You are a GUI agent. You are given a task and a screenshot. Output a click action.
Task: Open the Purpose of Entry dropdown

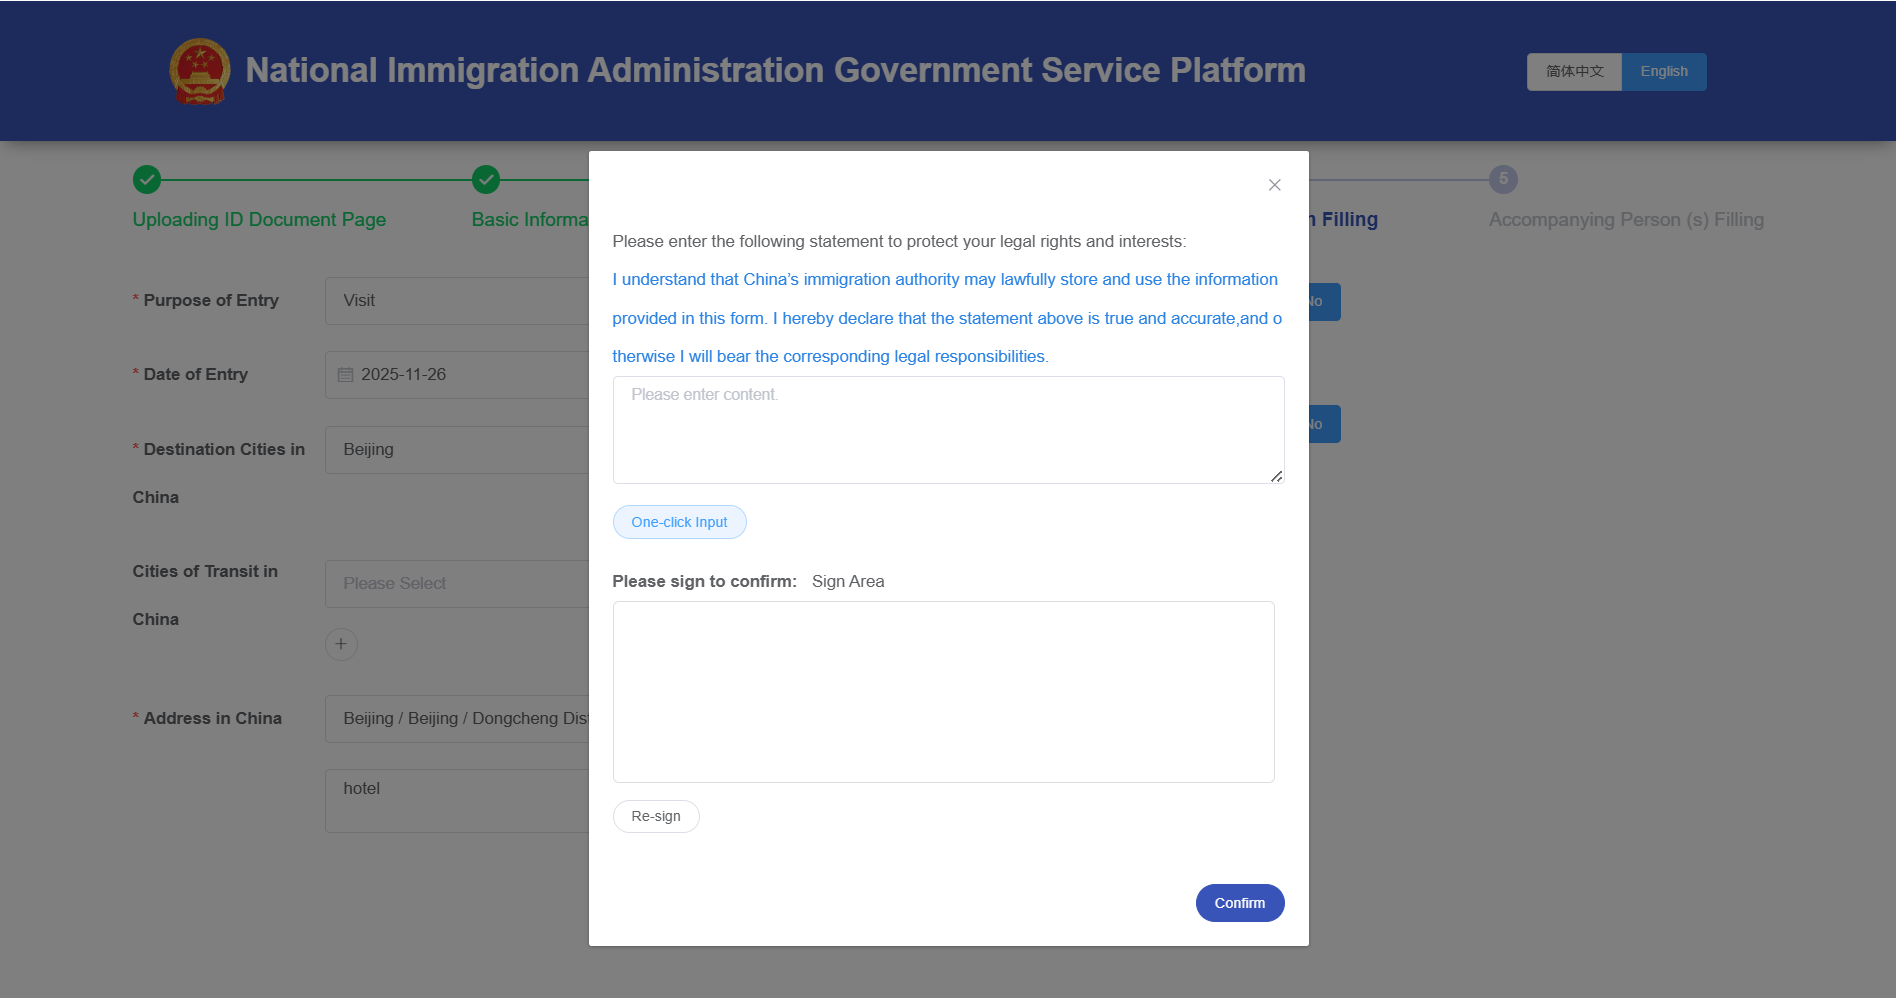[457, 301]
